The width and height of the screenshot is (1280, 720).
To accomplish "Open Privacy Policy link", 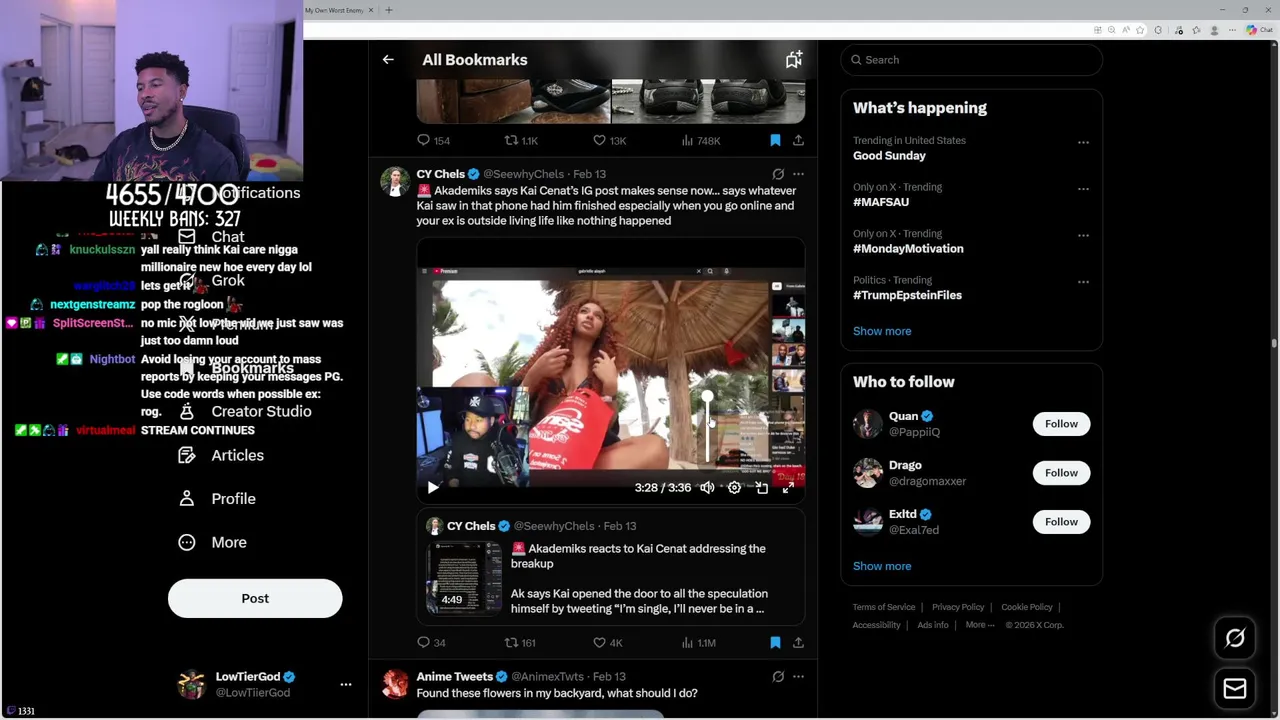I will point(958,607).
